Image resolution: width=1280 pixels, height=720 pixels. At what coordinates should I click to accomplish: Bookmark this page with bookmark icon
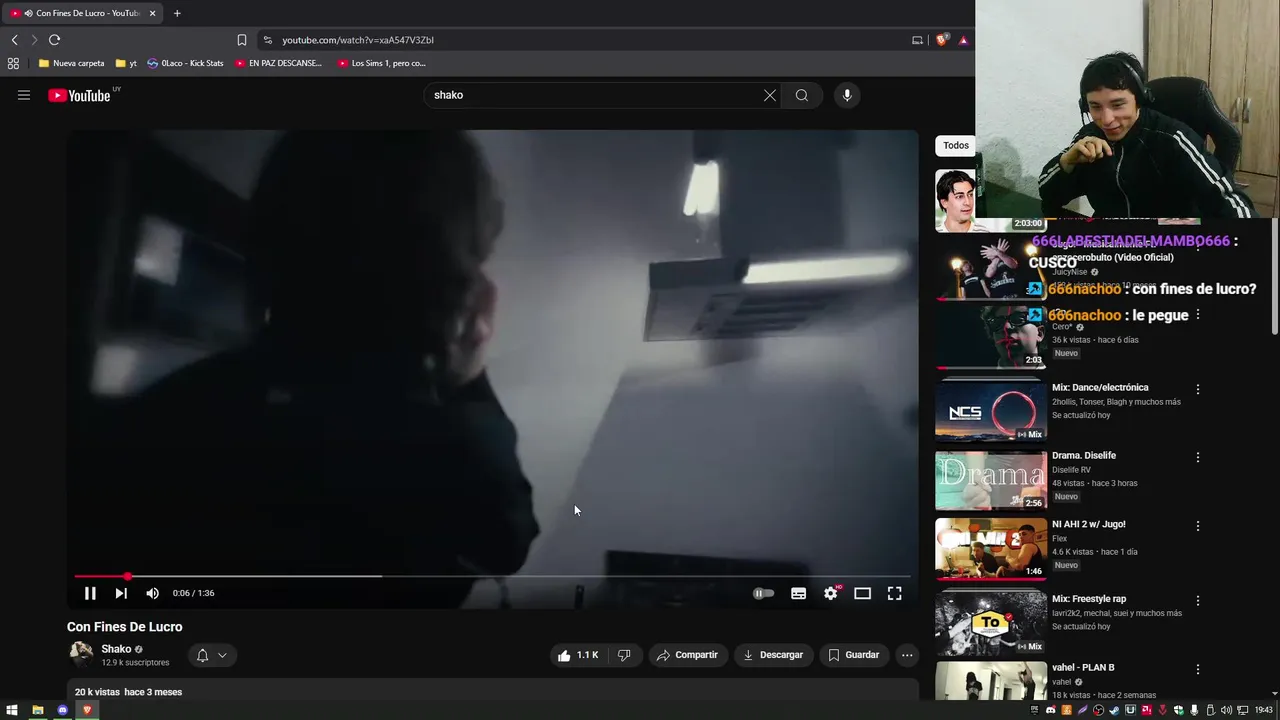click(x=242, y=40)
